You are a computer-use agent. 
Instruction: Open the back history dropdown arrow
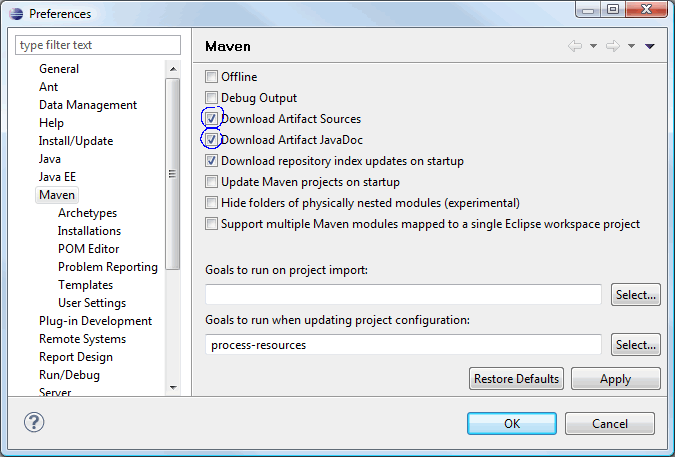(x=593, y=46)
